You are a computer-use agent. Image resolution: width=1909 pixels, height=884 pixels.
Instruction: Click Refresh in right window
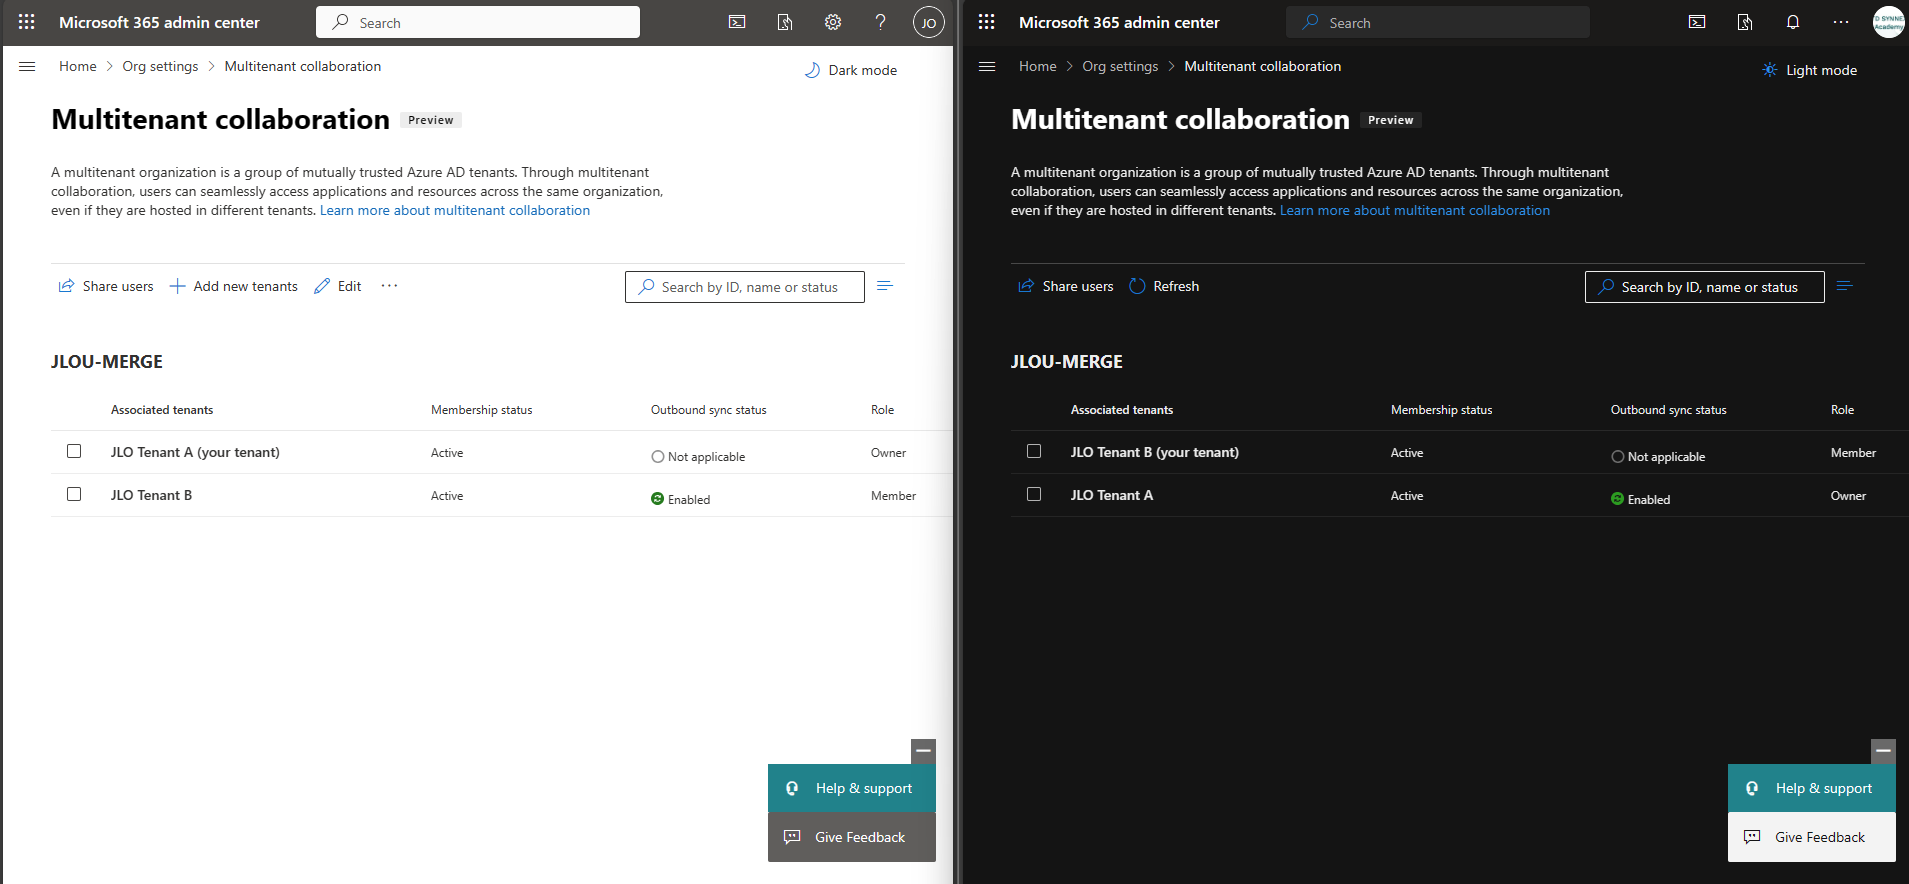tap(1164, 286)
